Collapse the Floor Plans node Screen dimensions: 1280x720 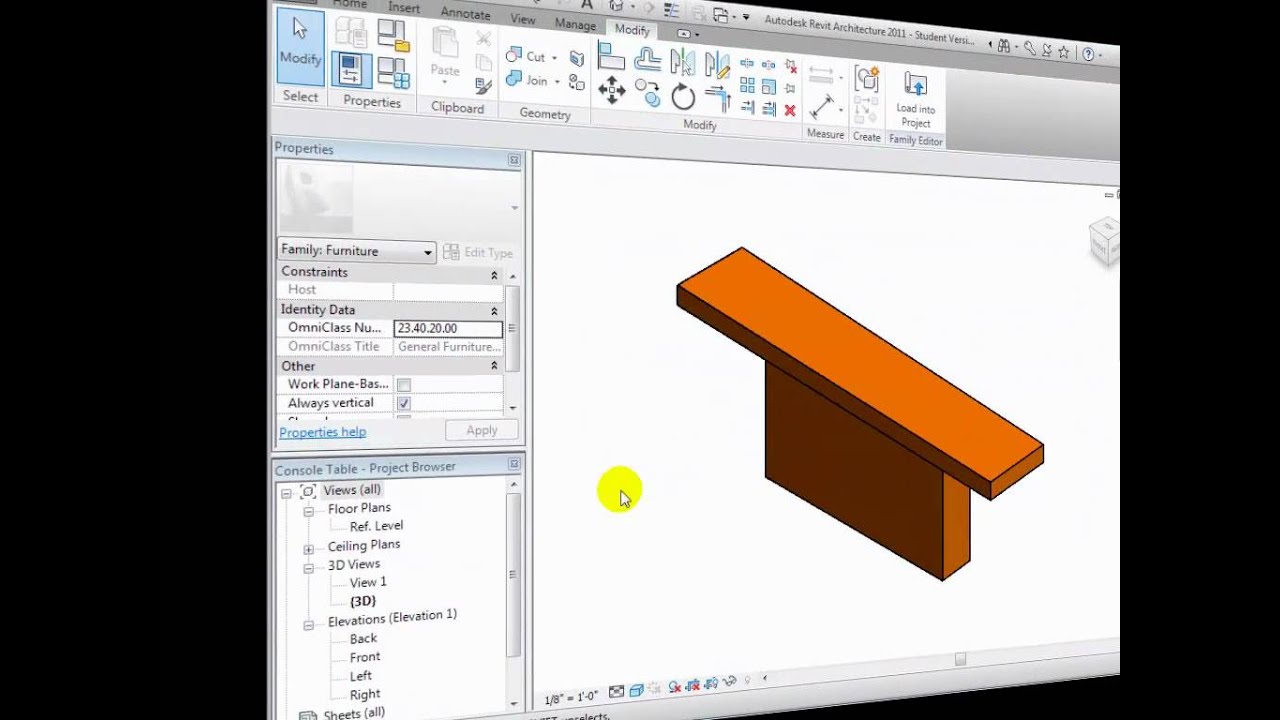[x=309, y=511]
